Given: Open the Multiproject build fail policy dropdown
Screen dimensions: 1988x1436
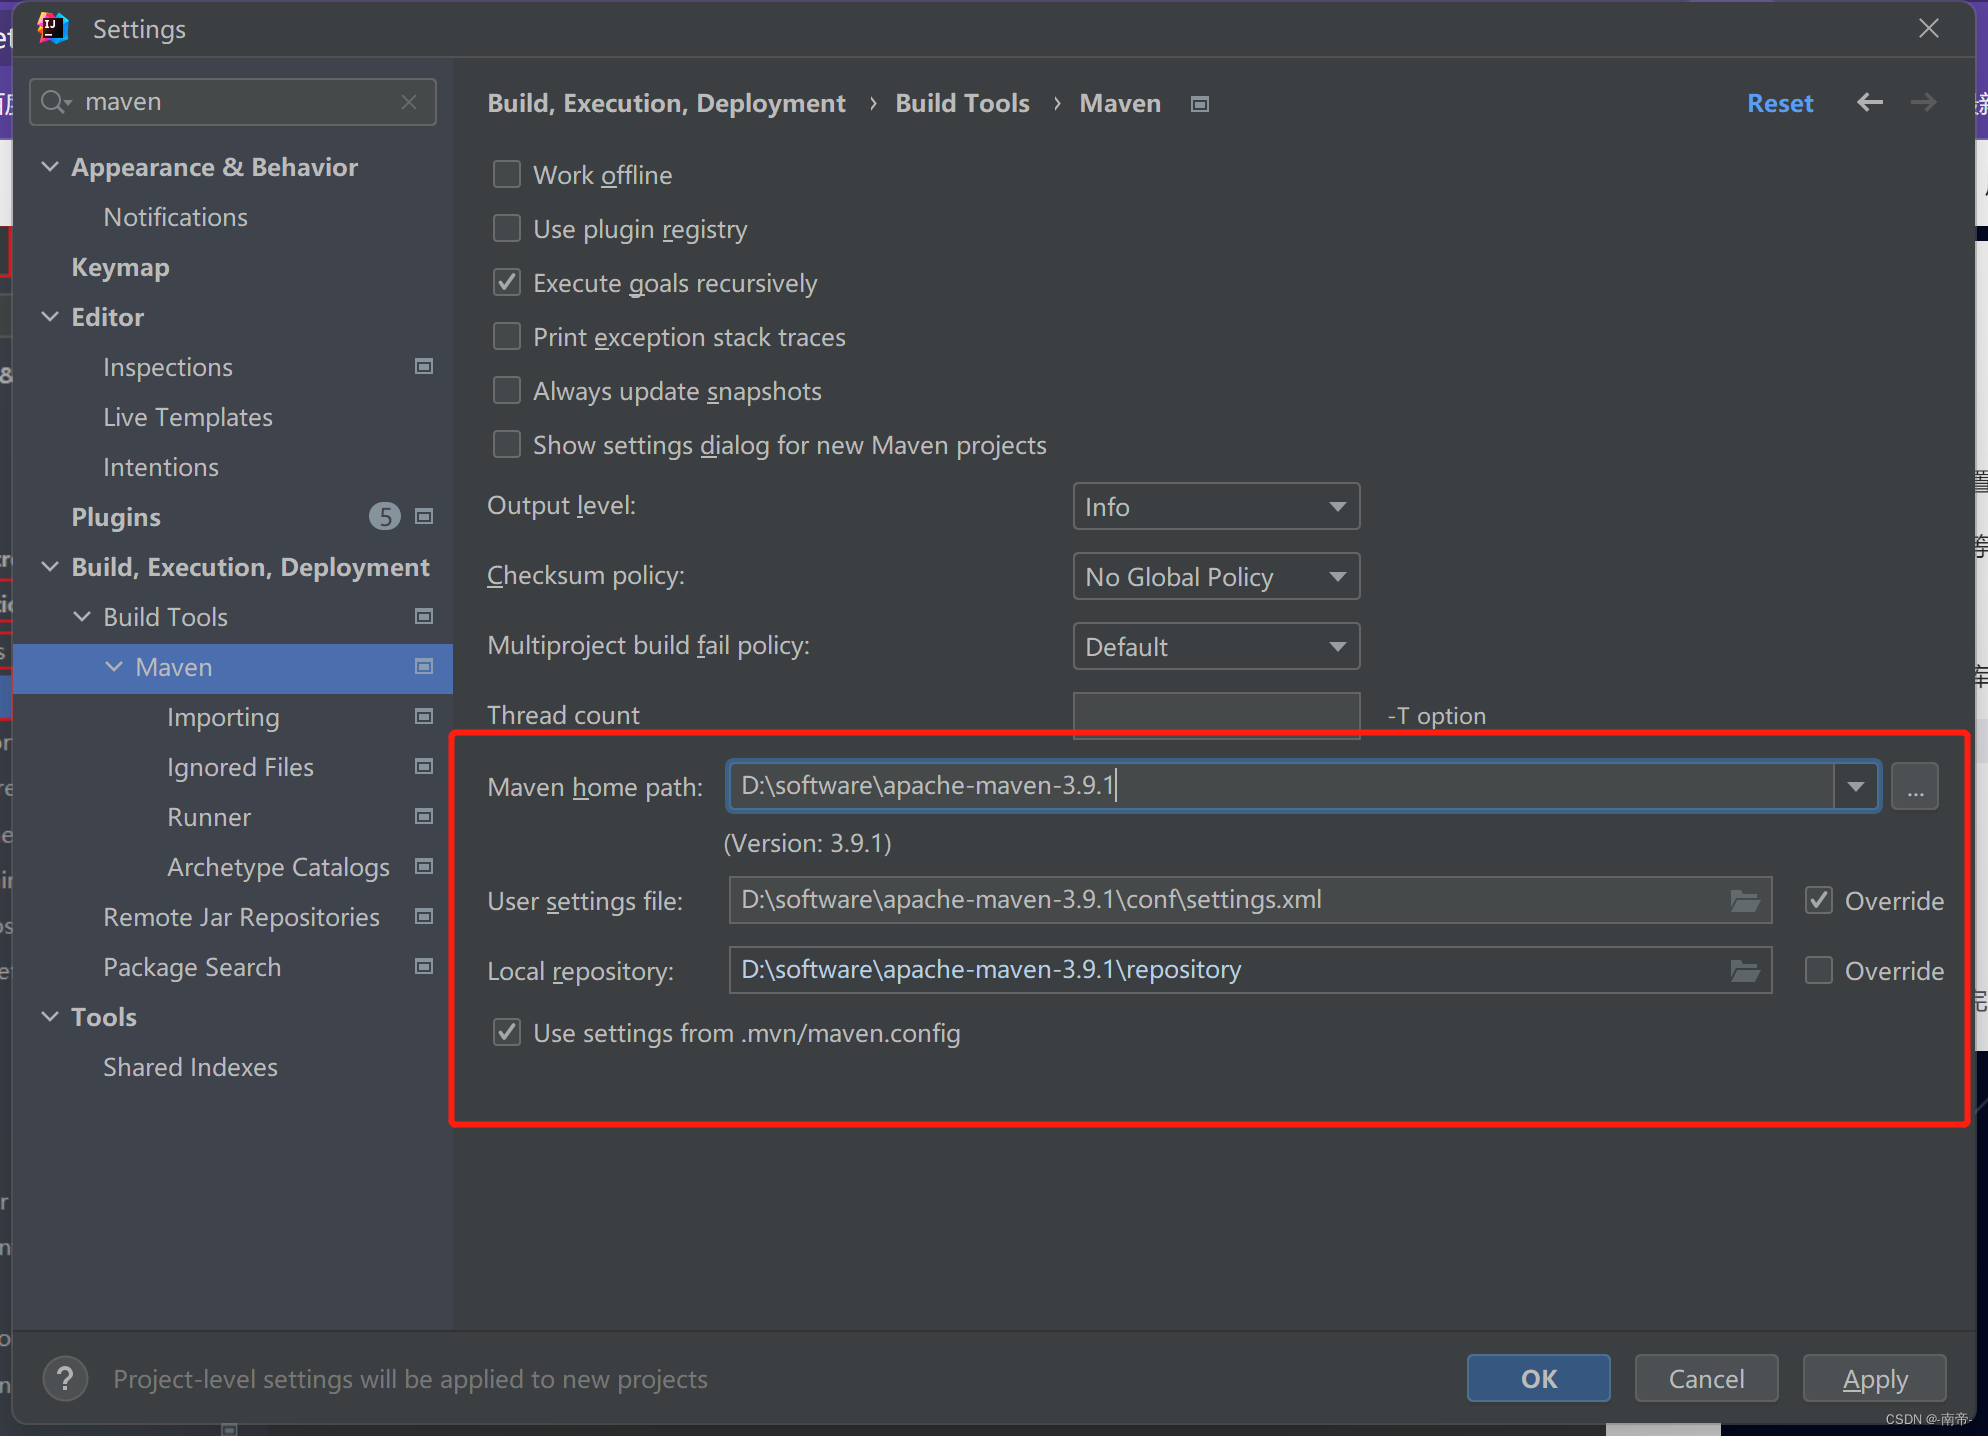Looking at the screenshot, I should point(1213,645).
